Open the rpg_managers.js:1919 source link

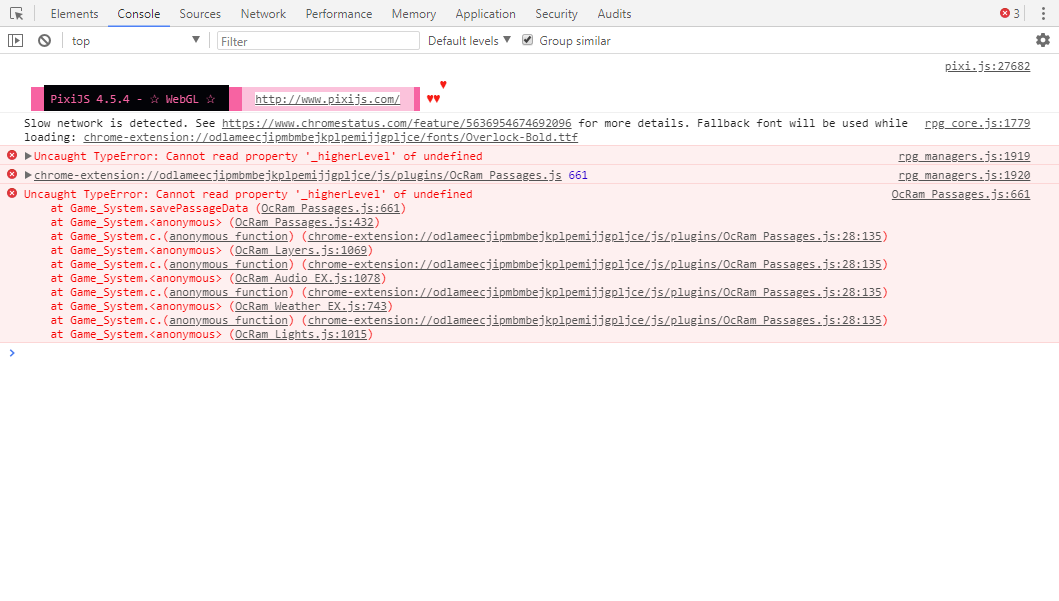click(x=964, y=156)
